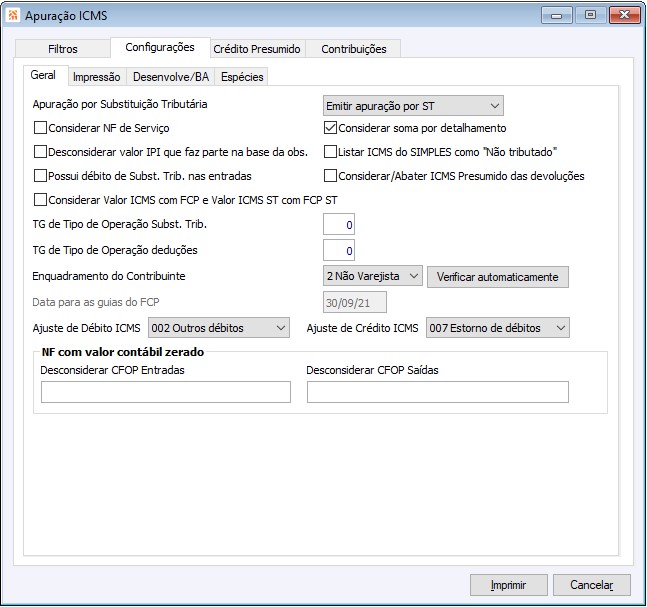The height and width of the screenshot is (607, 647).
Task: Click the Desconsiderar CFOP Entradas input field
Action: click(x=166, y=392)
